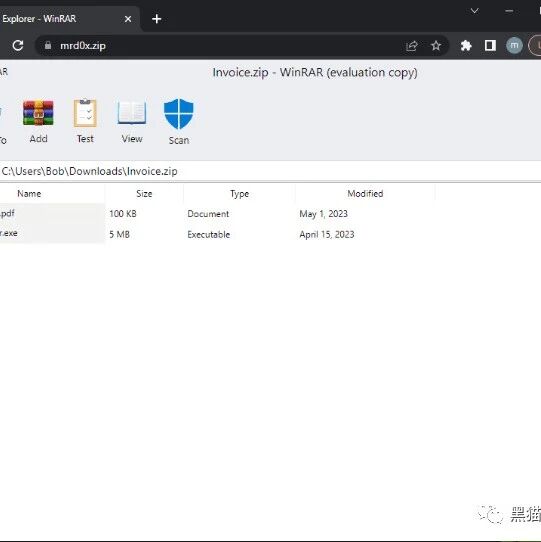Bookmark this page with star icon
This screenshot has width=541, height=542.
click(436, 46)
